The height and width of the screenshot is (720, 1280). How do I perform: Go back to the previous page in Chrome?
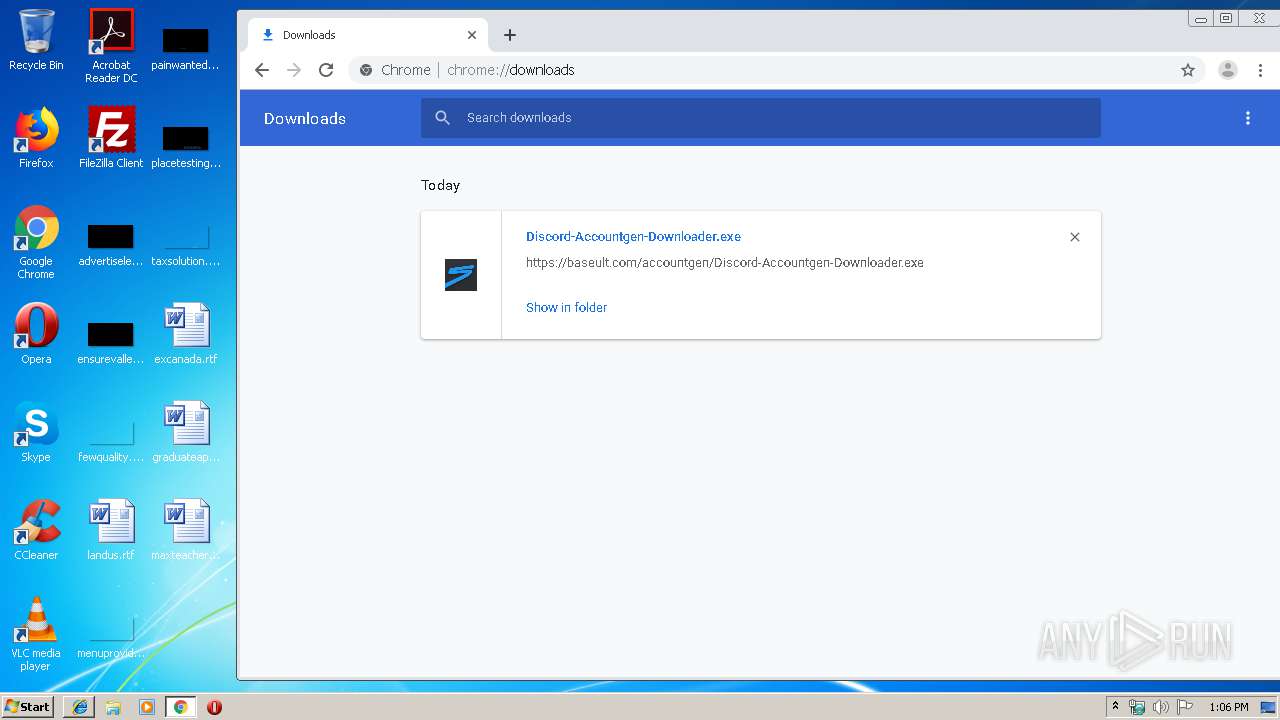(x=262, y=70)
